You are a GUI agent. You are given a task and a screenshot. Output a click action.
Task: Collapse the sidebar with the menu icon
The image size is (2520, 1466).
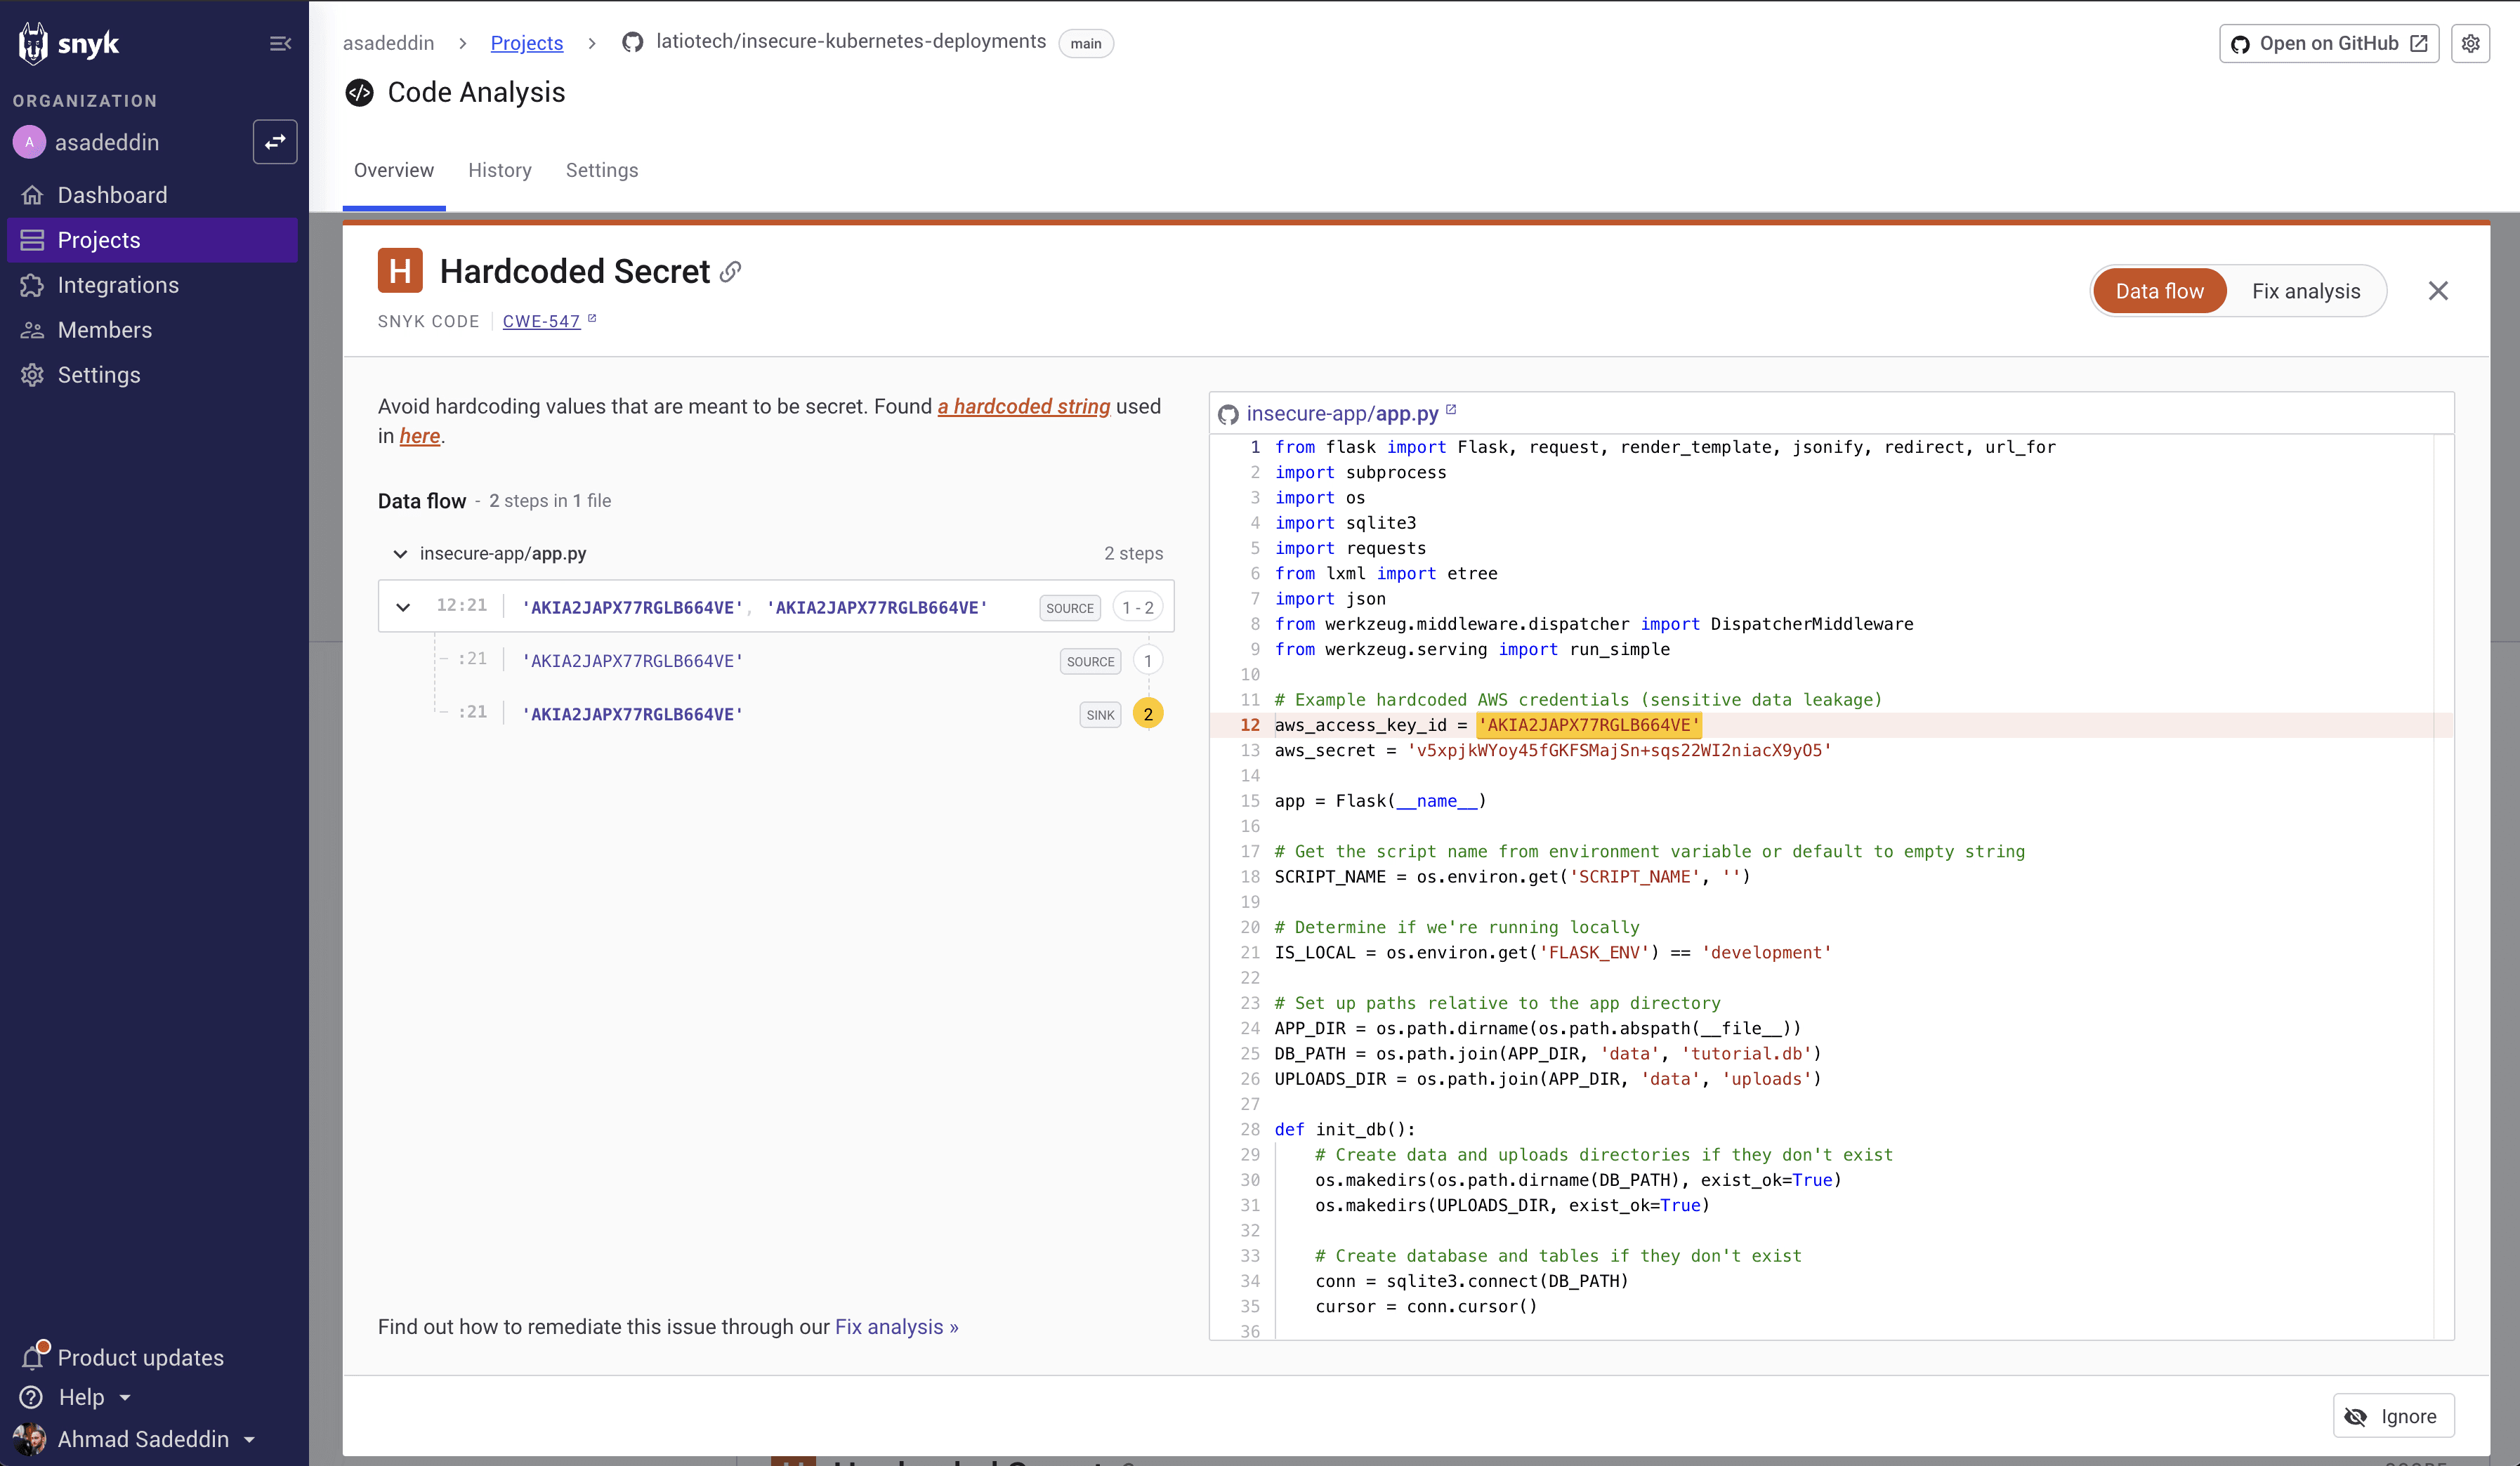280,43
